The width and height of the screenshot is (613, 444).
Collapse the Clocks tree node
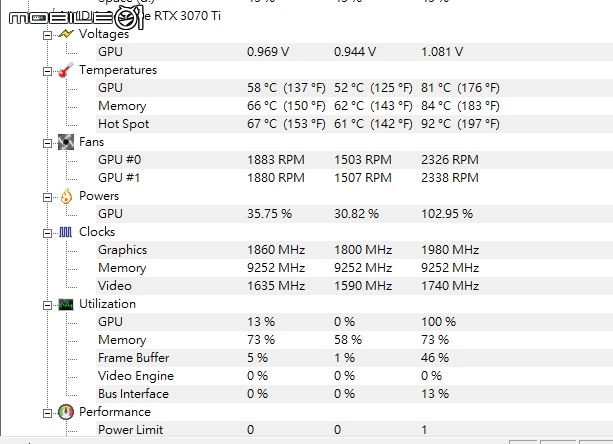tap(47, 233)
